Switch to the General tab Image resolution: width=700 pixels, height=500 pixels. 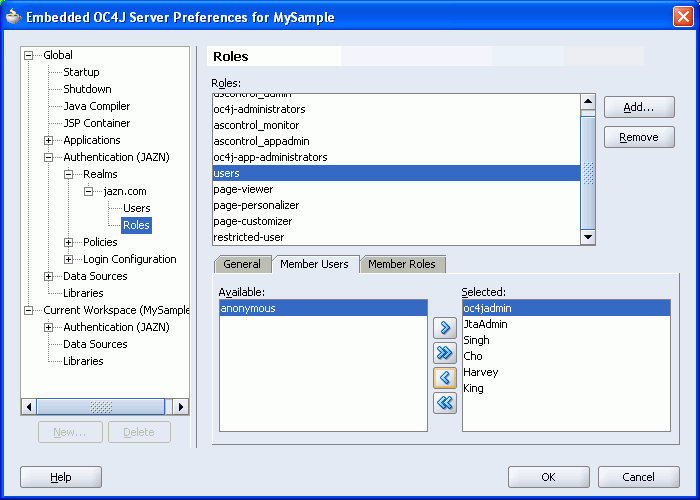242,264
